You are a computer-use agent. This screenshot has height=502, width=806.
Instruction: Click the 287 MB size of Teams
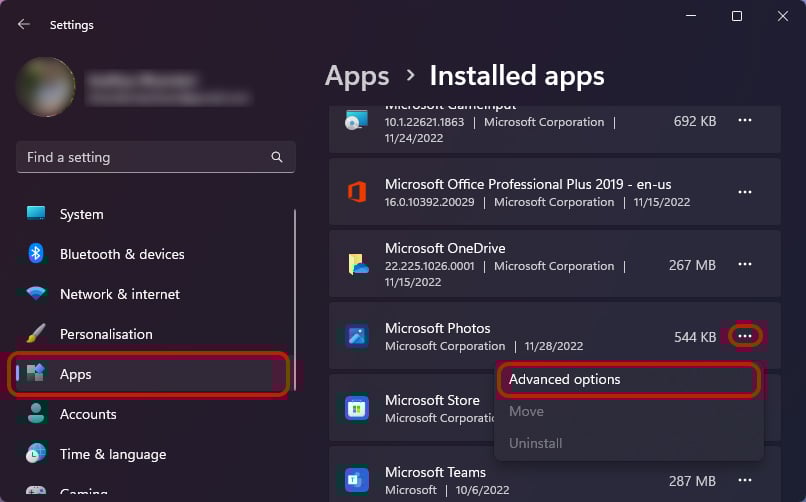point(692,481)
